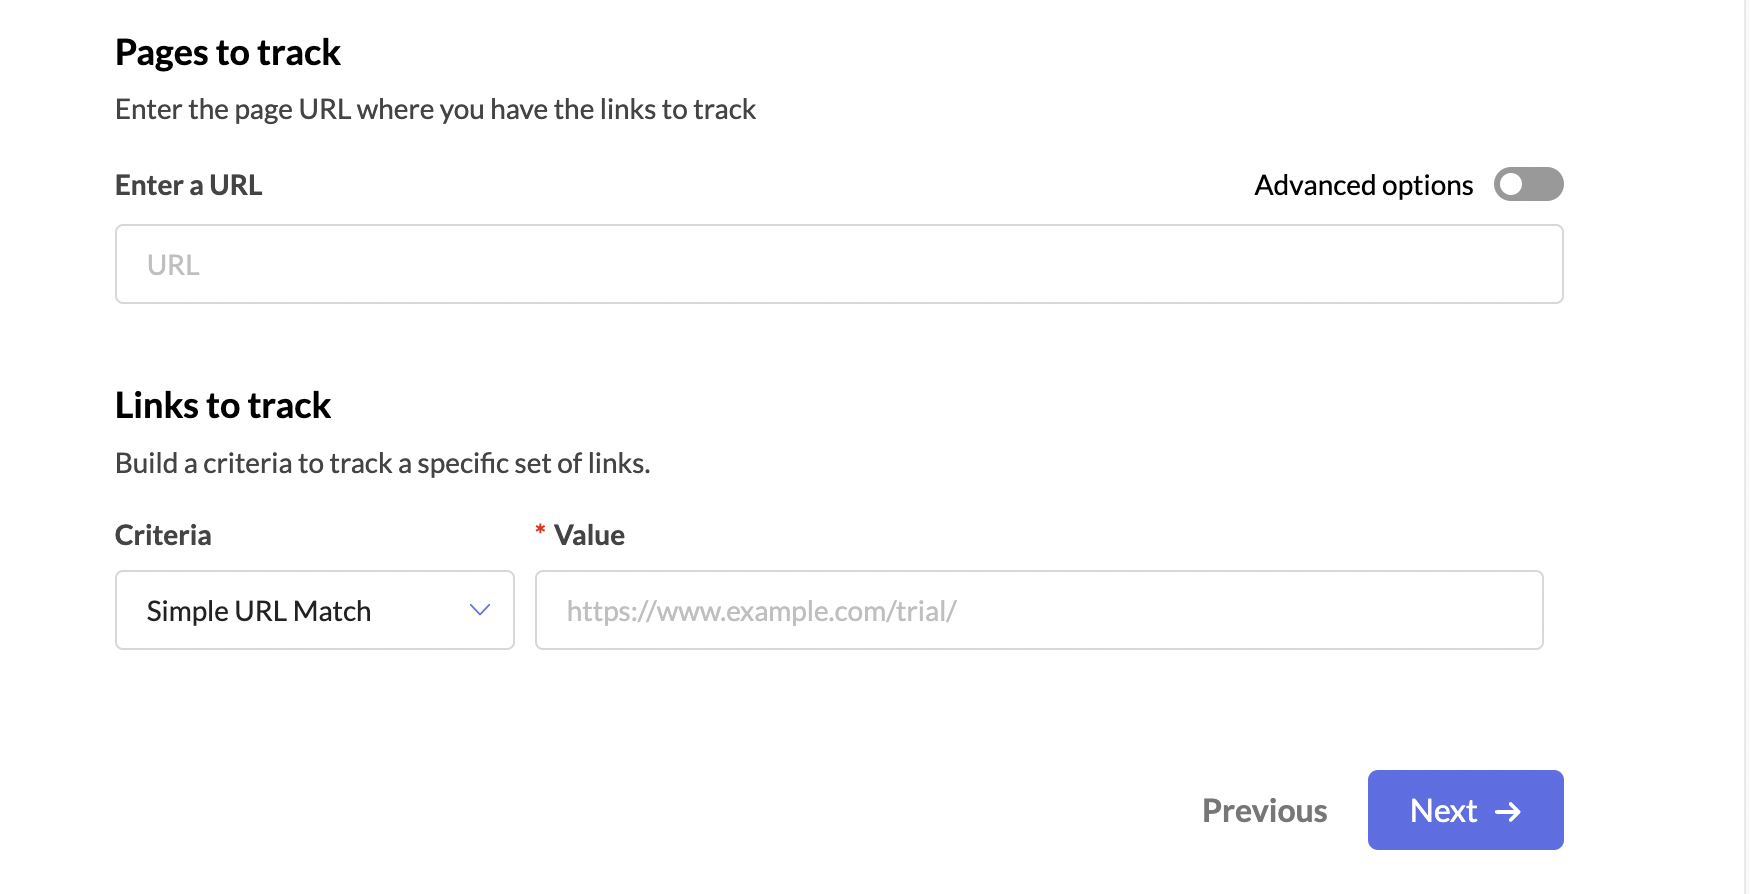Click the 'Value' field label

click(589, 535)
